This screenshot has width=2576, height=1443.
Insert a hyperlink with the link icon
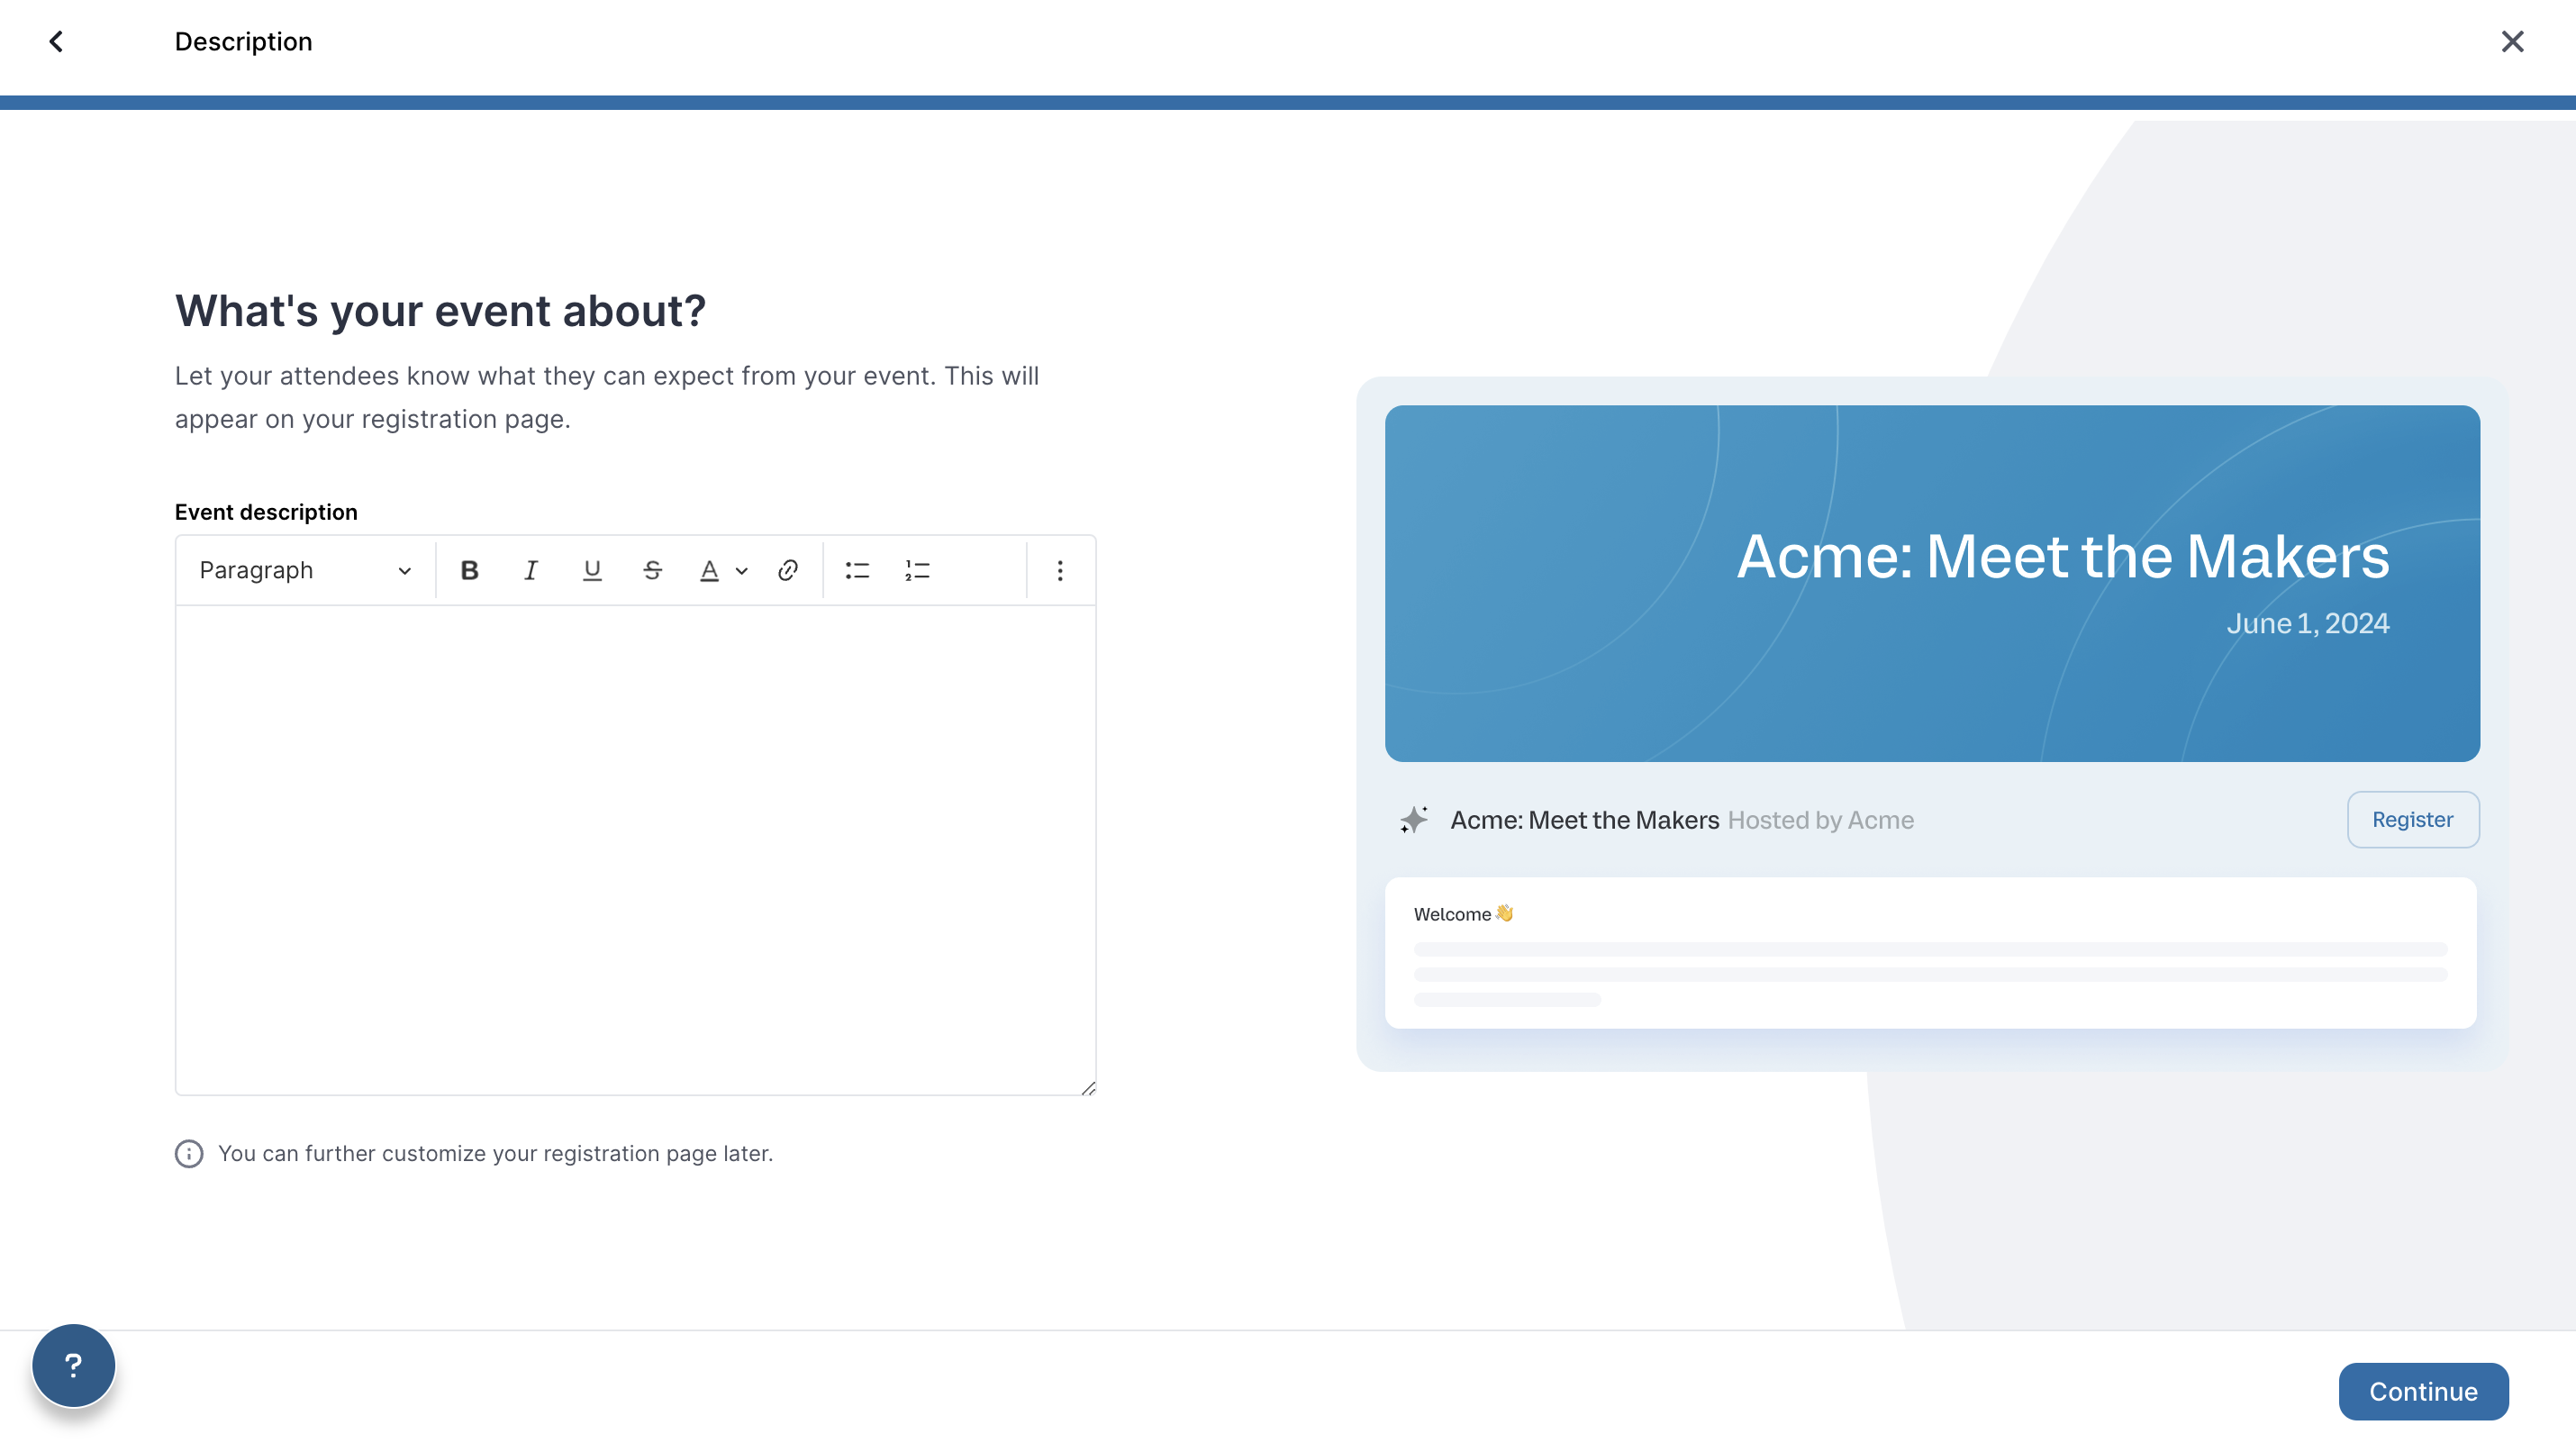[788, 570]
